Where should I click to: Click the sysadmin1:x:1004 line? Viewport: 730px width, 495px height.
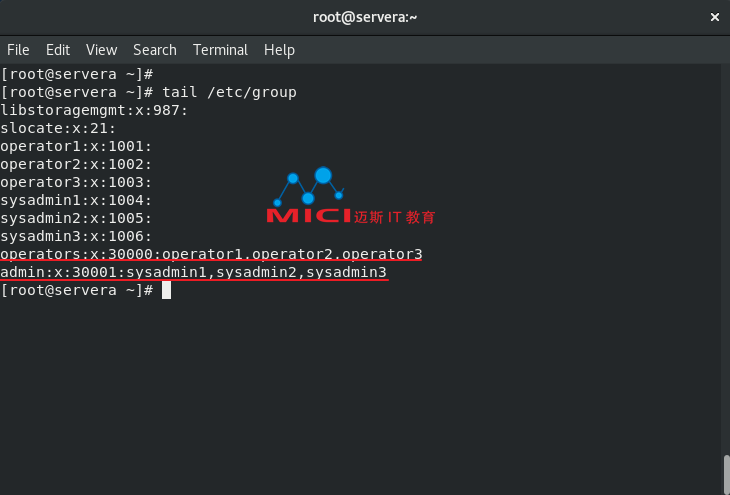click(76, 200)
